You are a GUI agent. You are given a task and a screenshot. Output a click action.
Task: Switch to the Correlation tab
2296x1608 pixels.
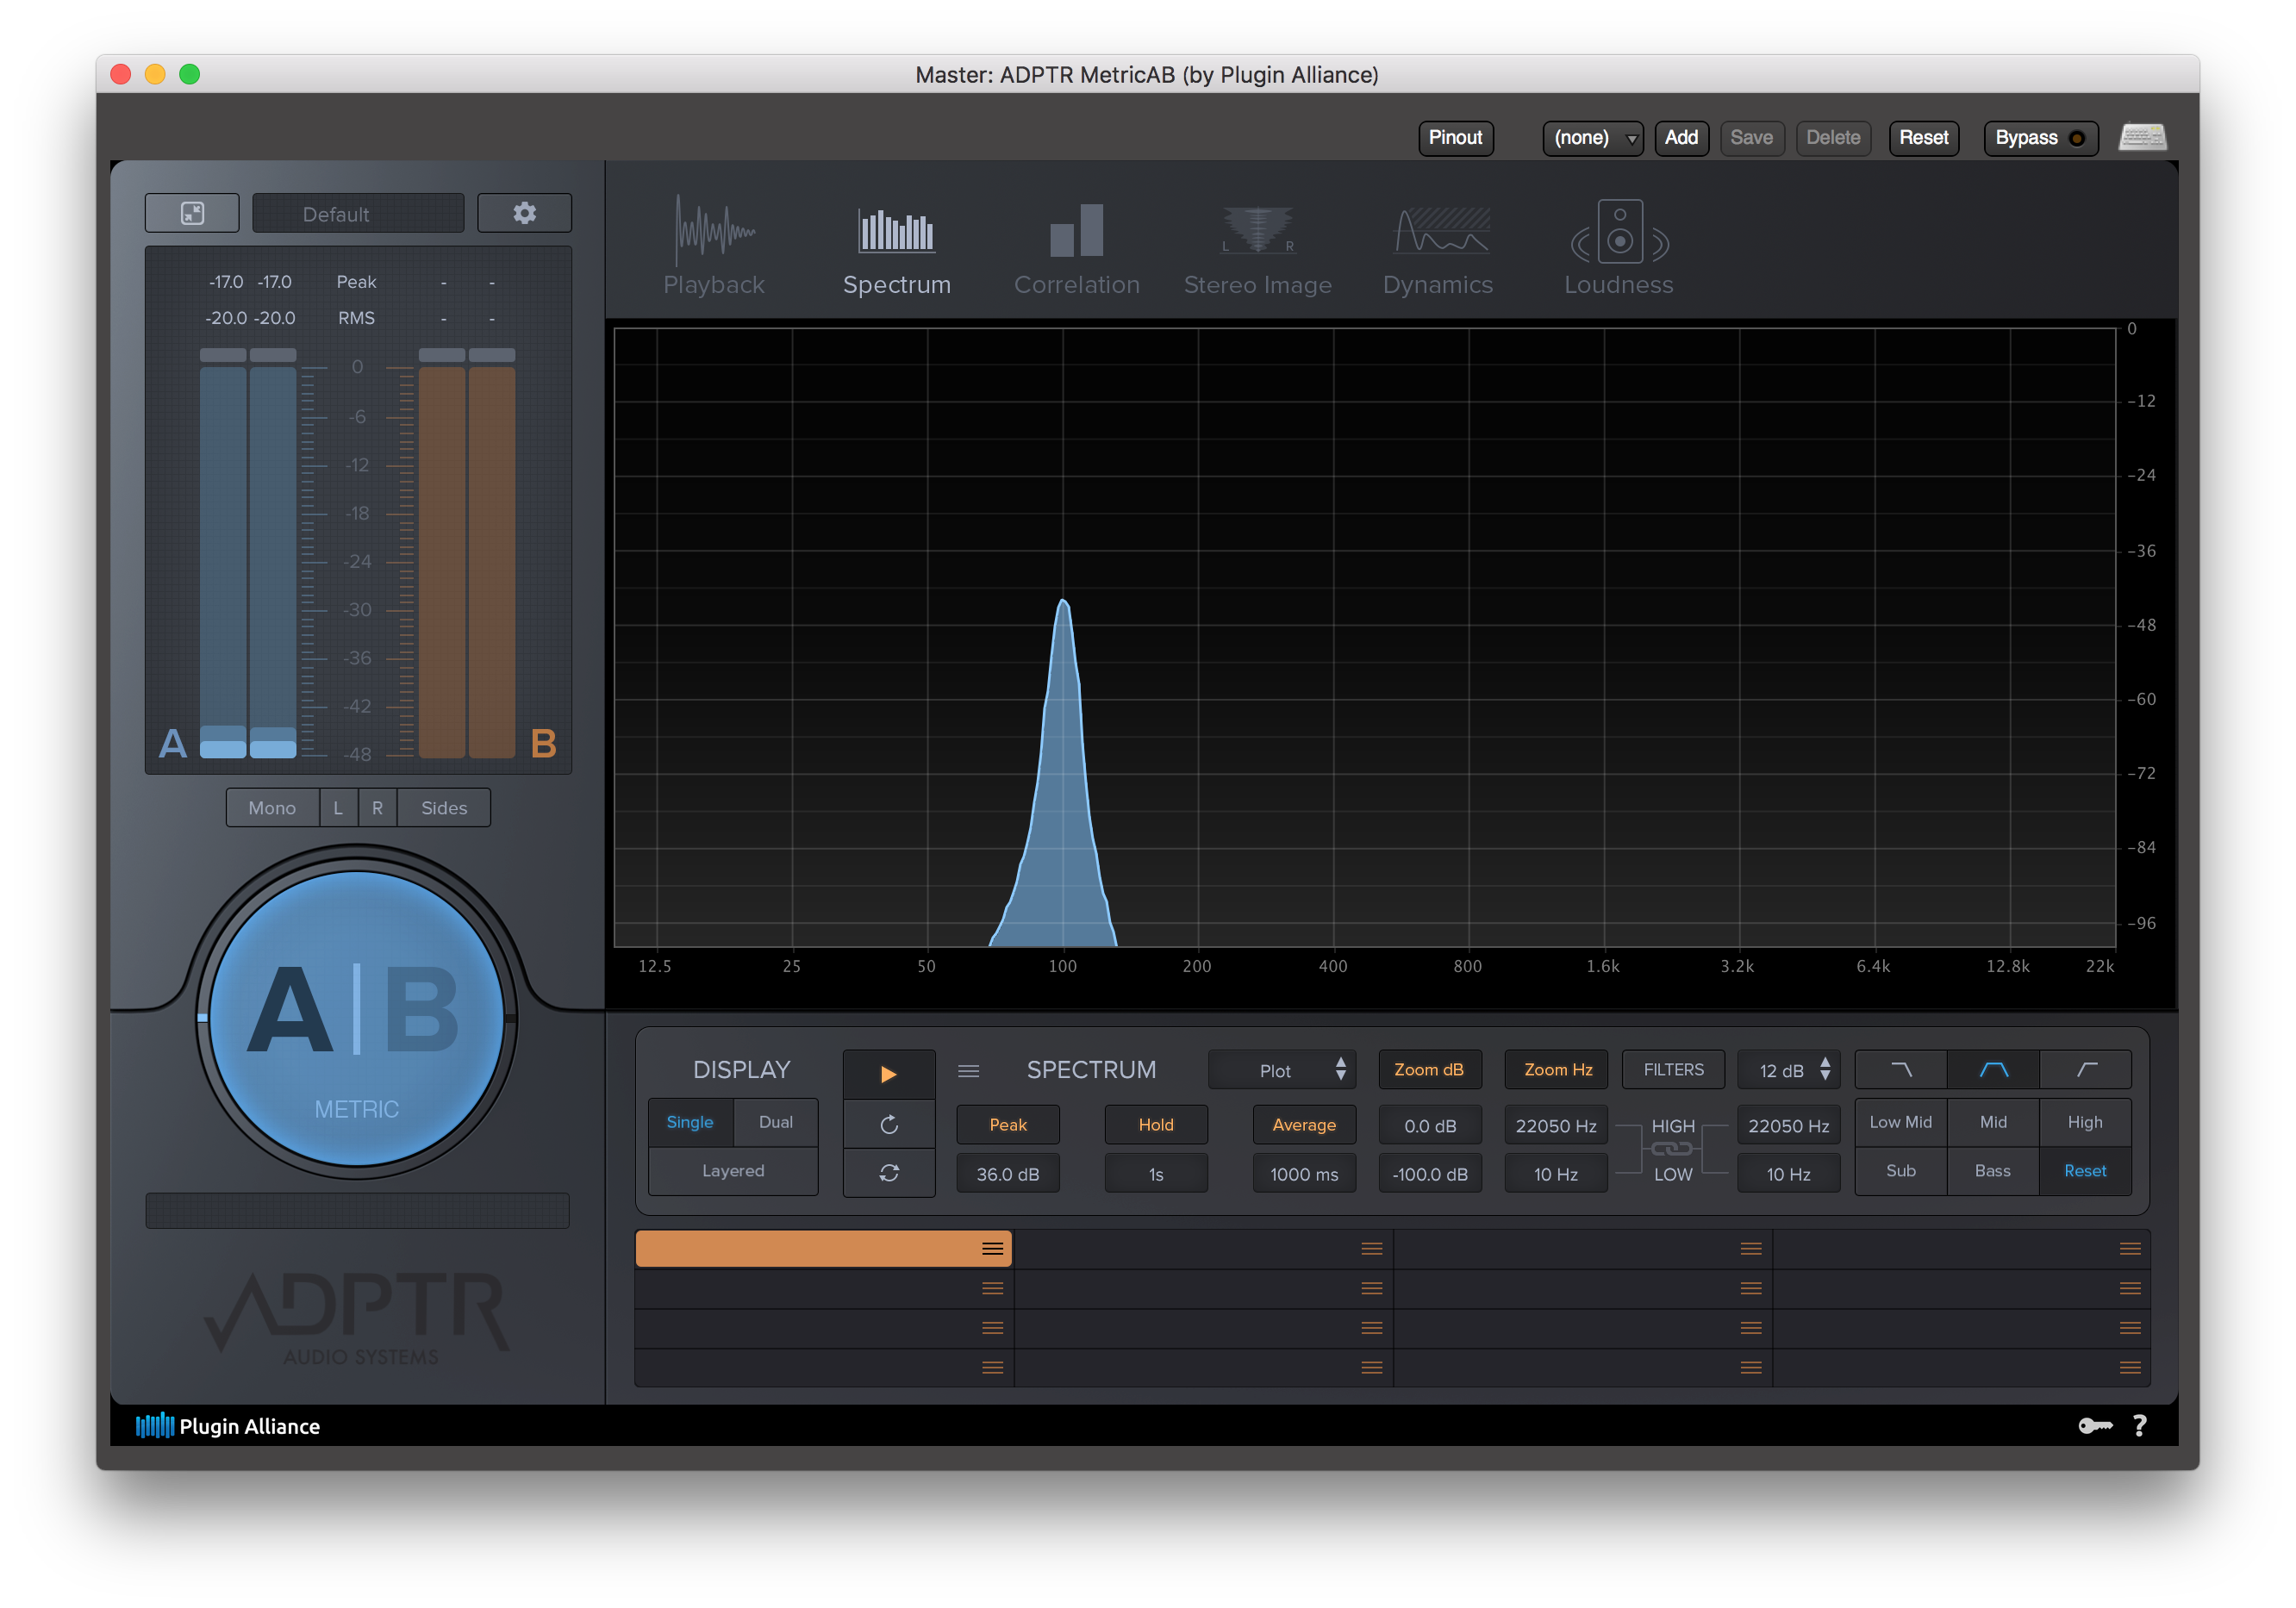pos(1077,250)
